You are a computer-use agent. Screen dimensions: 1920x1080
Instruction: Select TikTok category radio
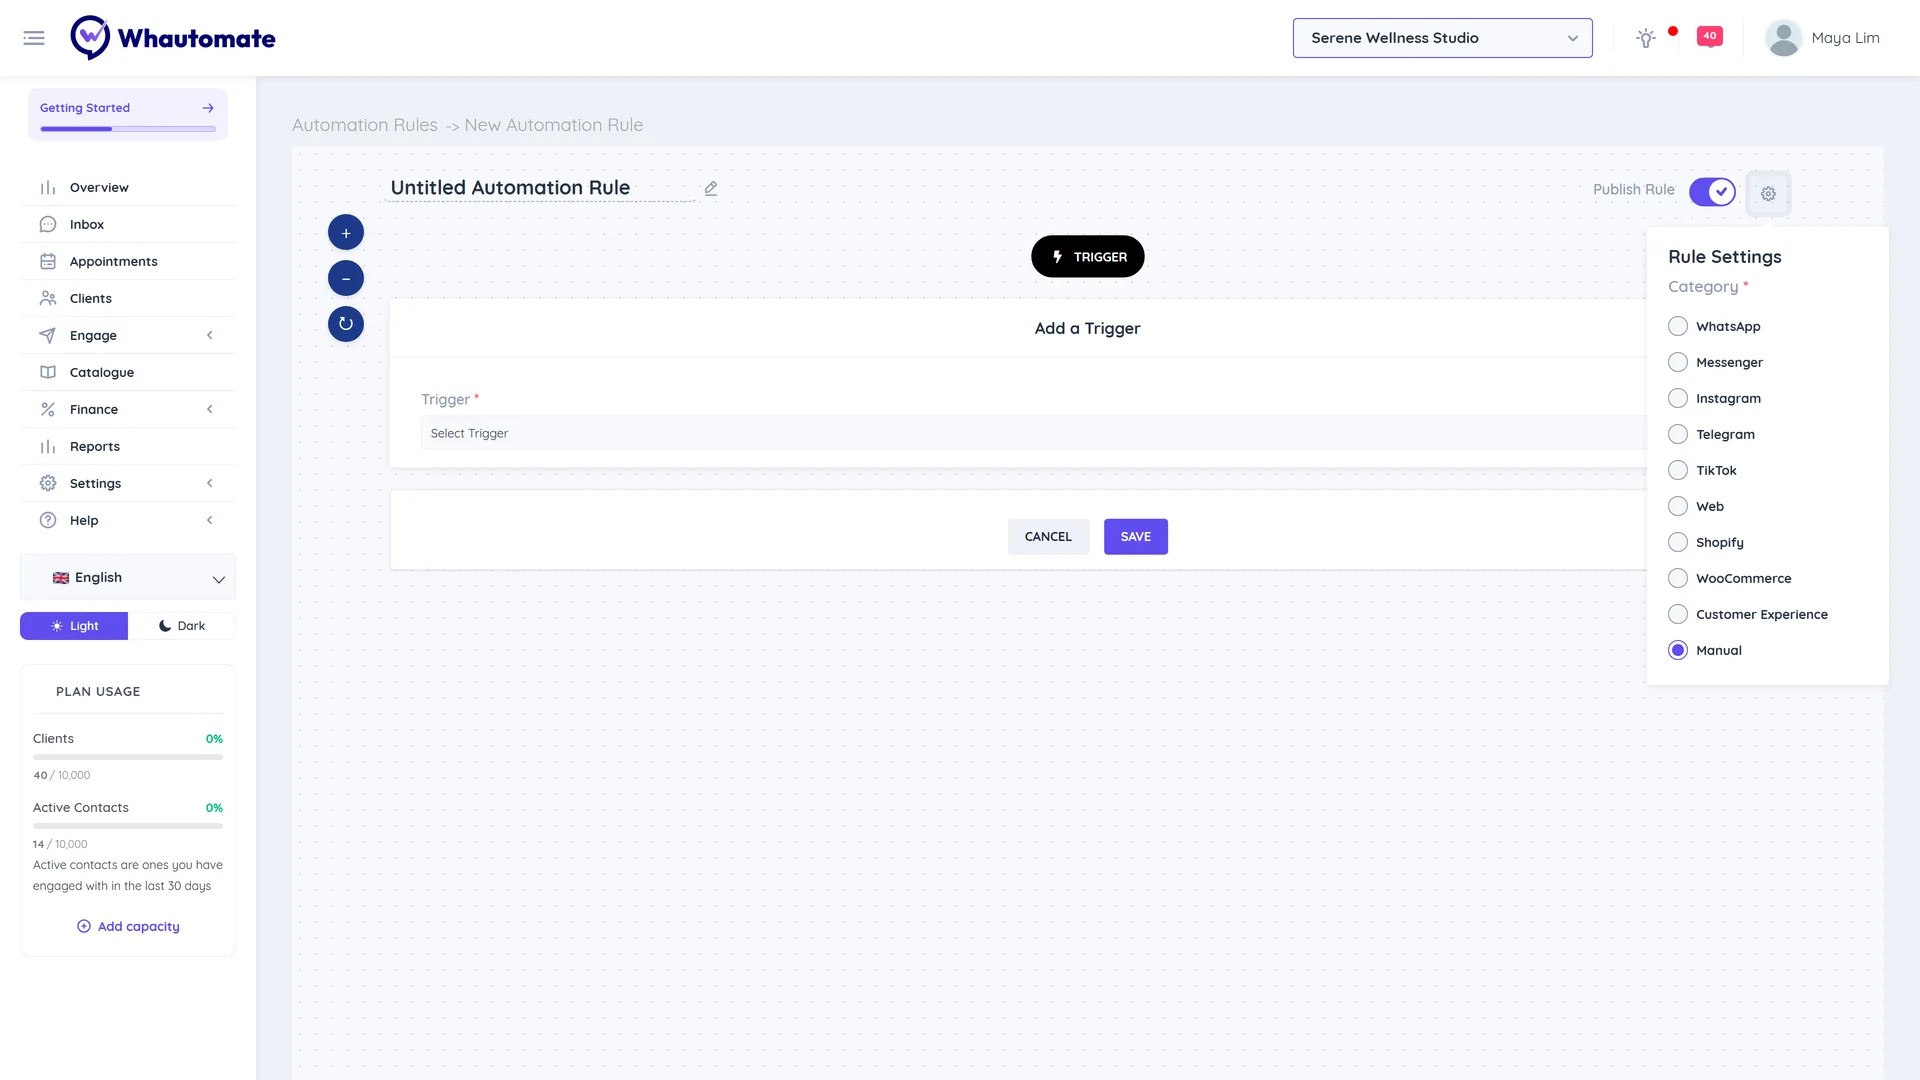[x=1678, y=471]
